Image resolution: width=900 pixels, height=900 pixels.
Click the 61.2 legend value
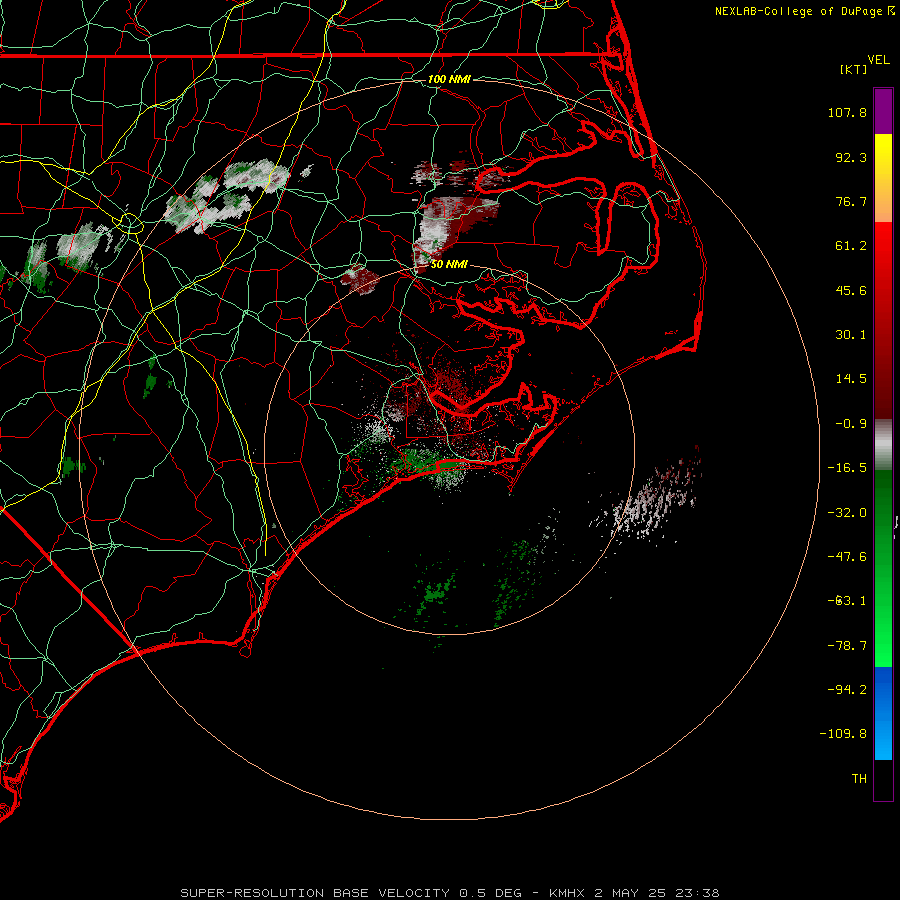tap(851, 246)
